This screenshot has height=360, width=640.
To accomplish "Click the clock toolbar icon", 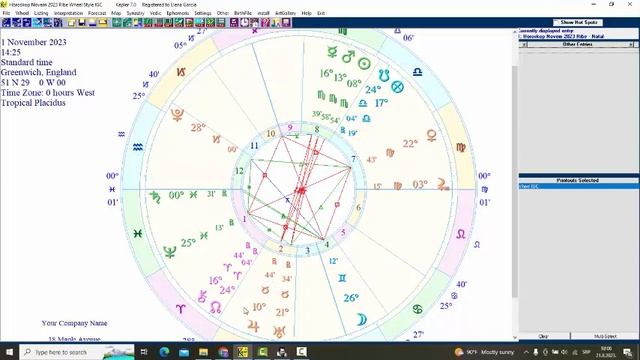I will point(244,22).
